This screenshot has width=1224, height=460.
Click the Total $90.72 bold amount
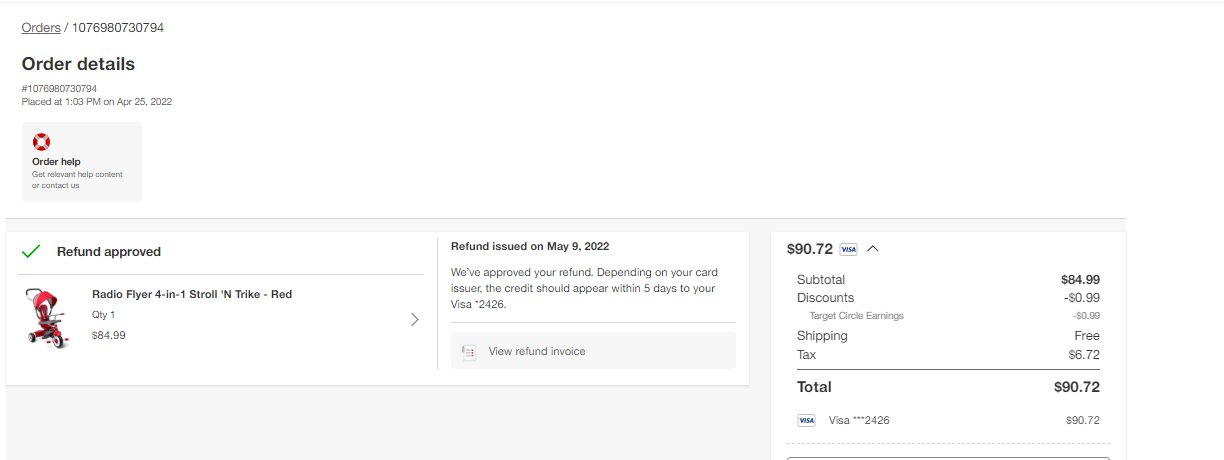1077,387
